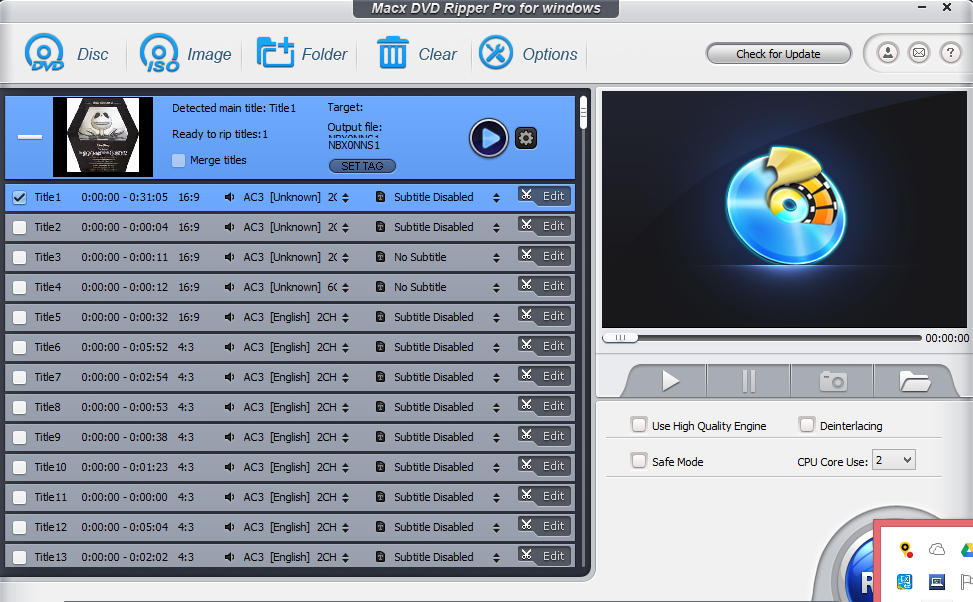
Task: Open output profile settings gear
Action: [x=526, y=138]
